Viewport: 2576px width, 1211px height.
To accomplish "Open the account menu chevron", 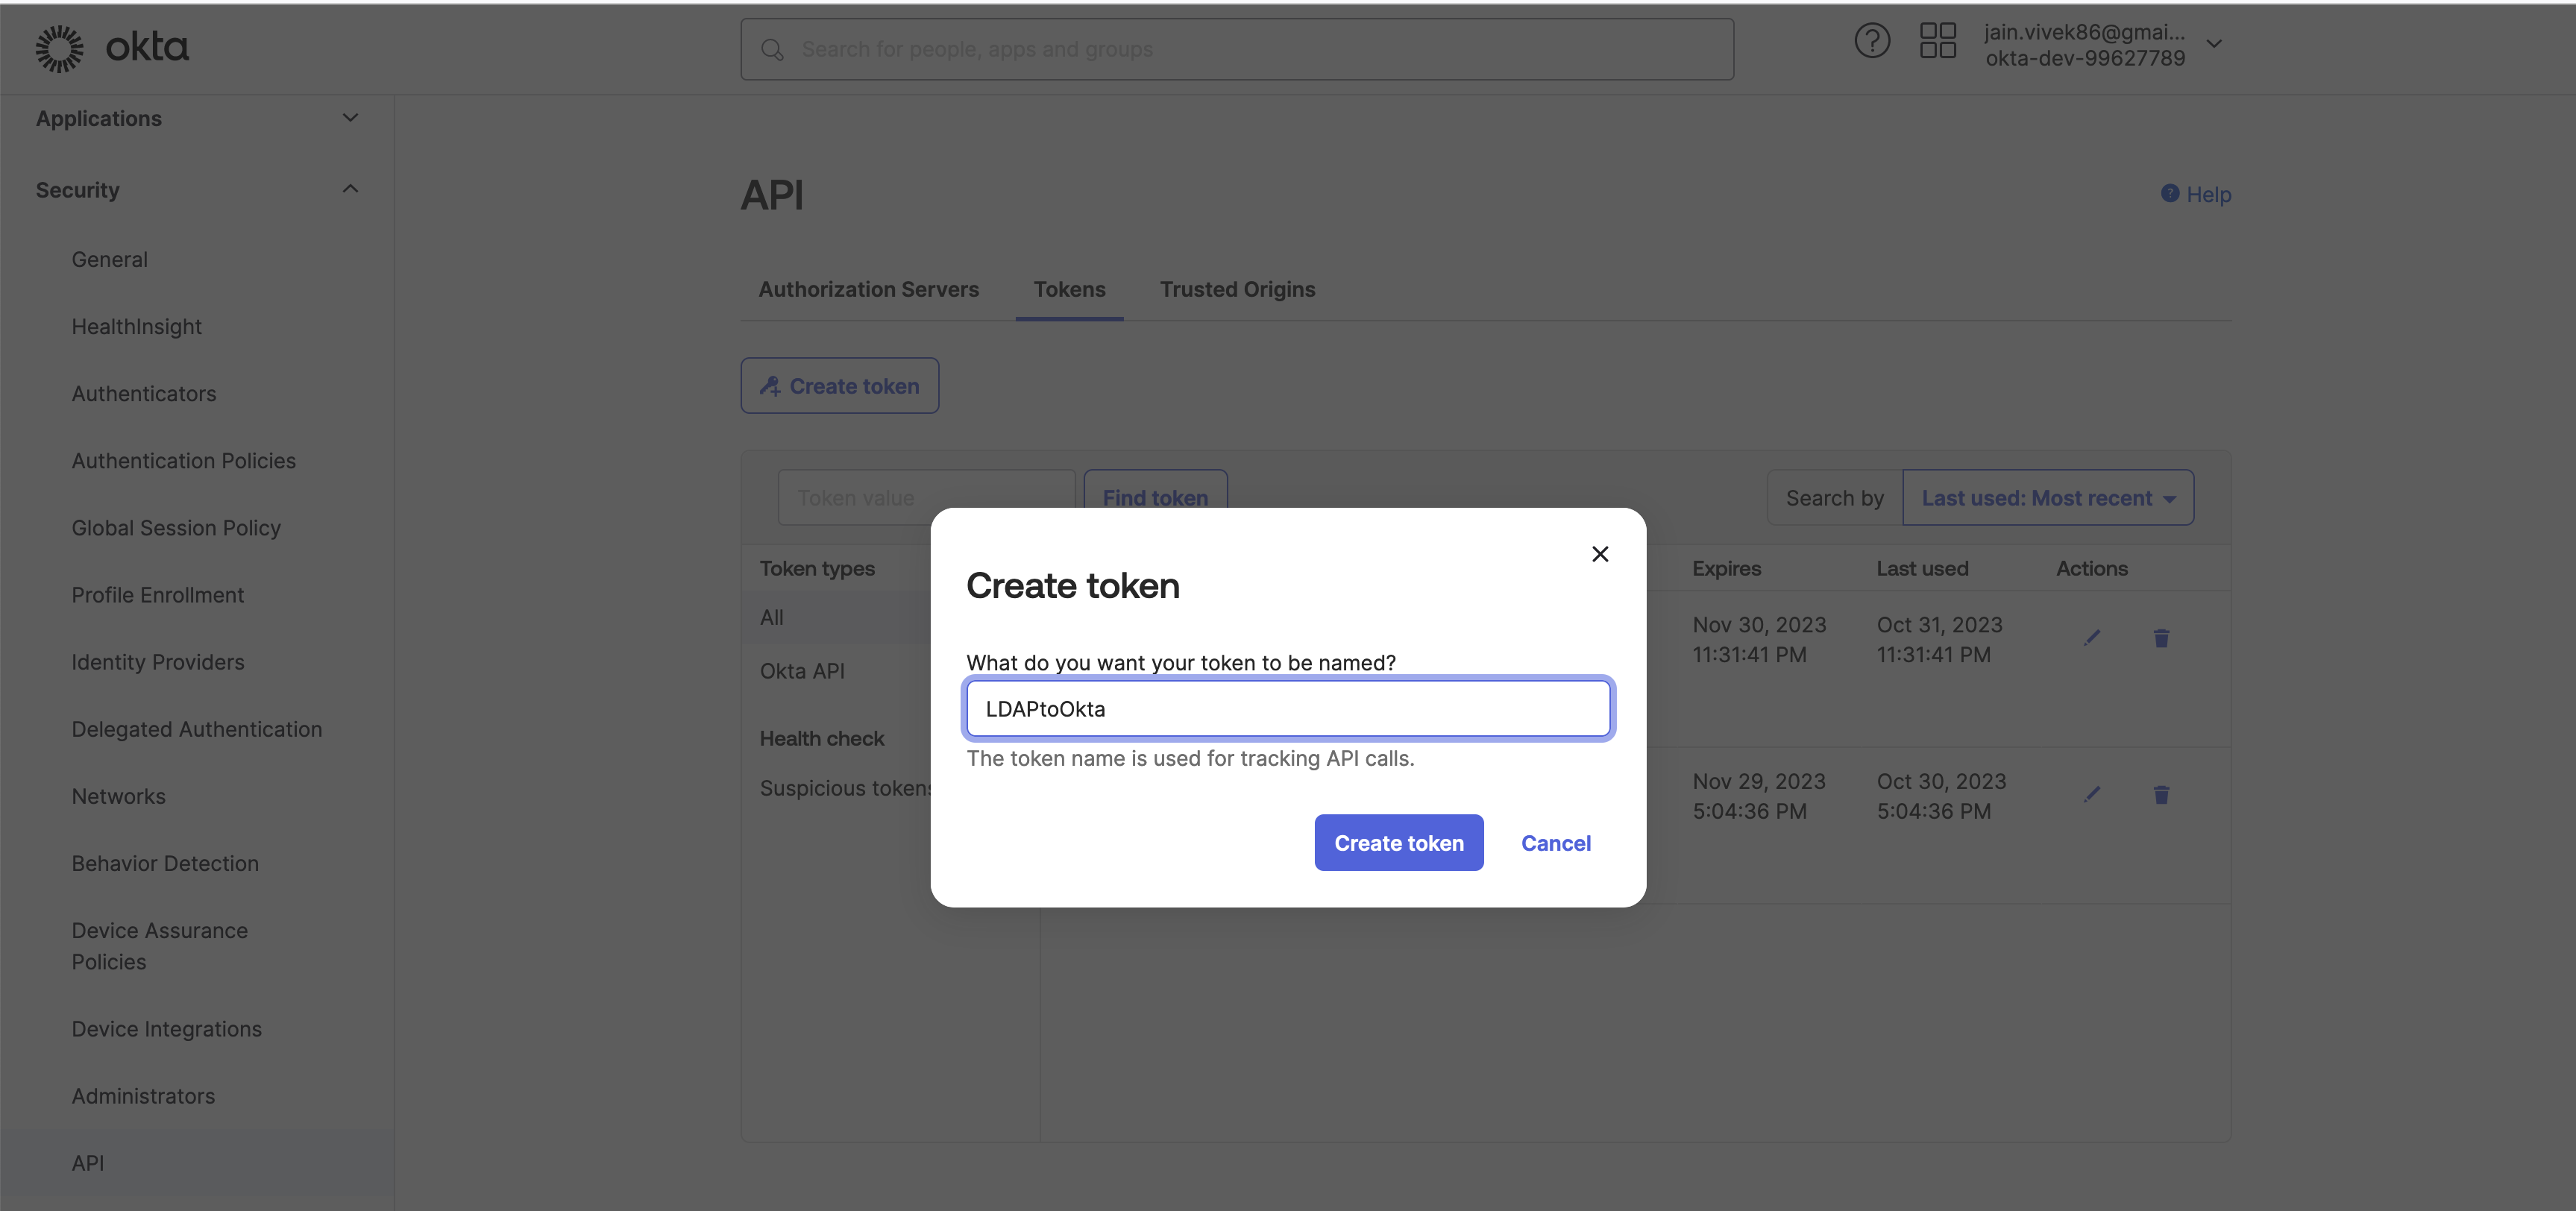I will point(2213,44).
